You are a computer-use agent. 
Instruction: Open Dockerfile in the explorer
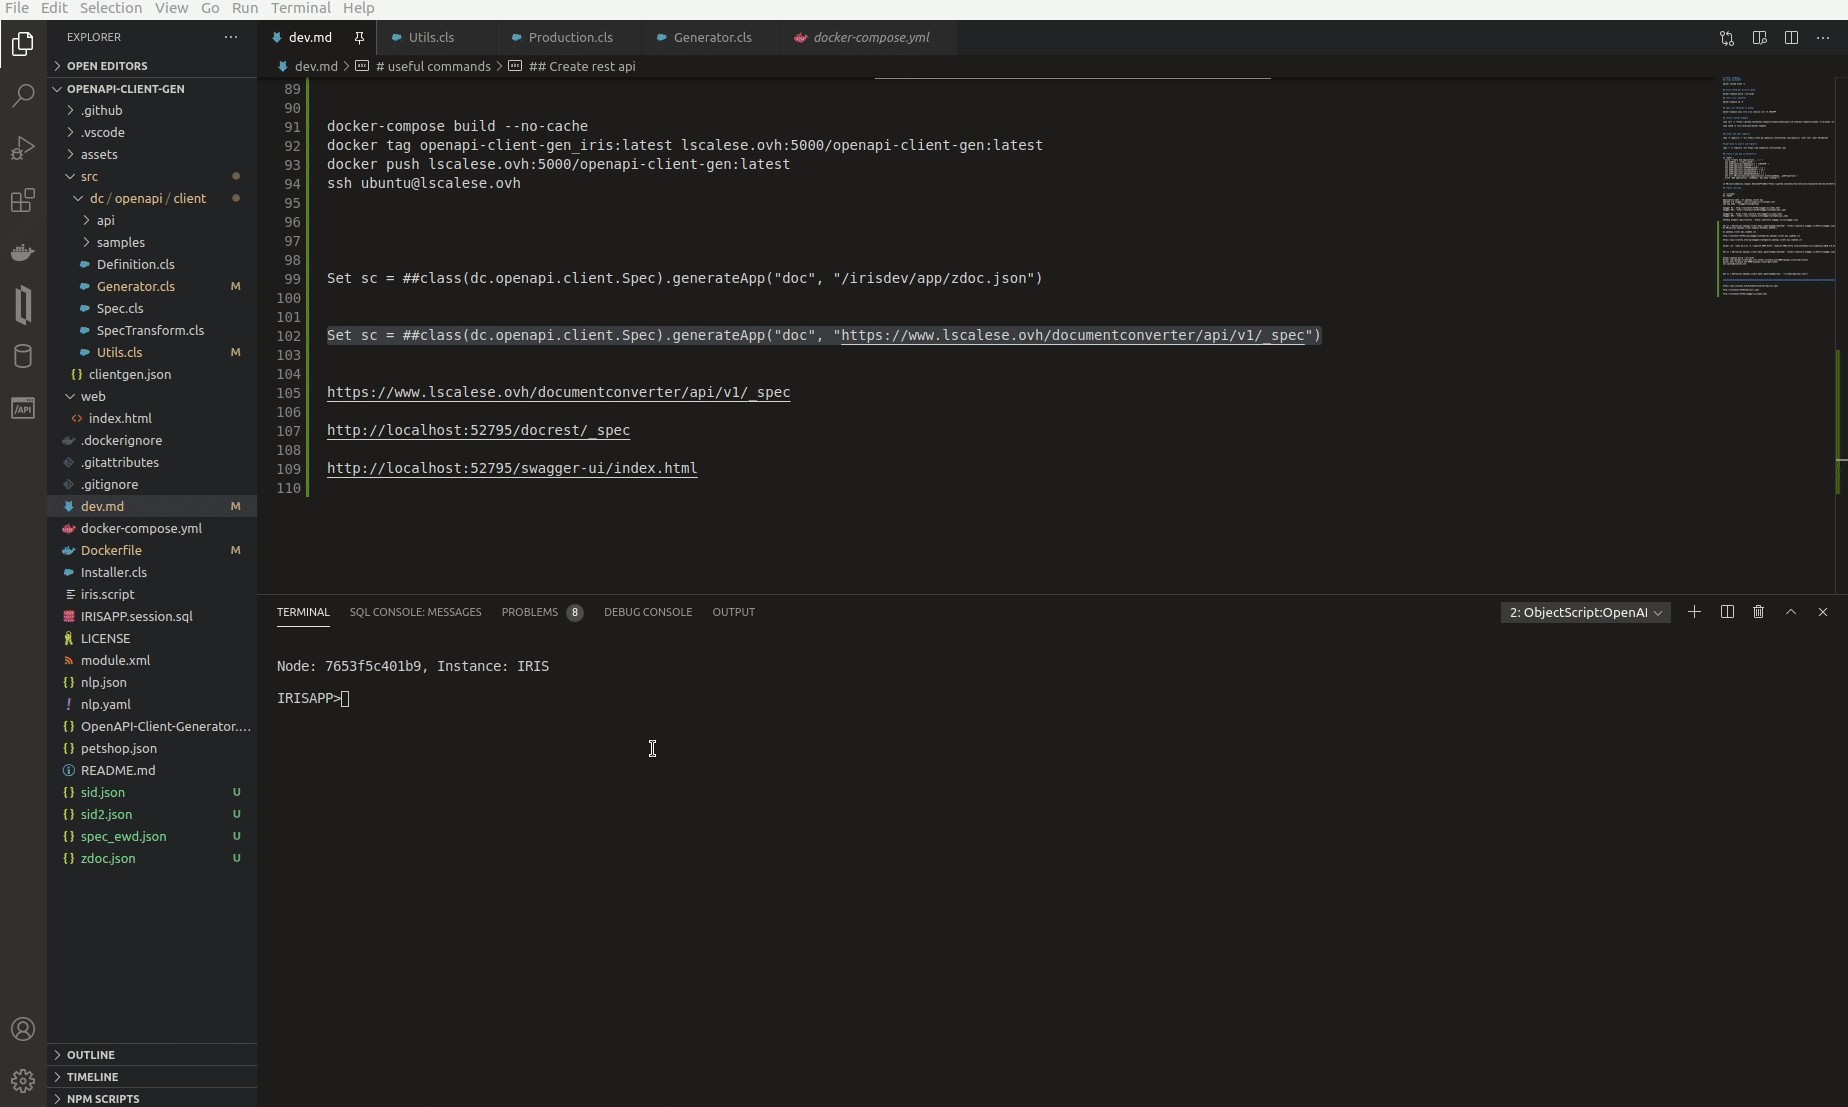111,551
